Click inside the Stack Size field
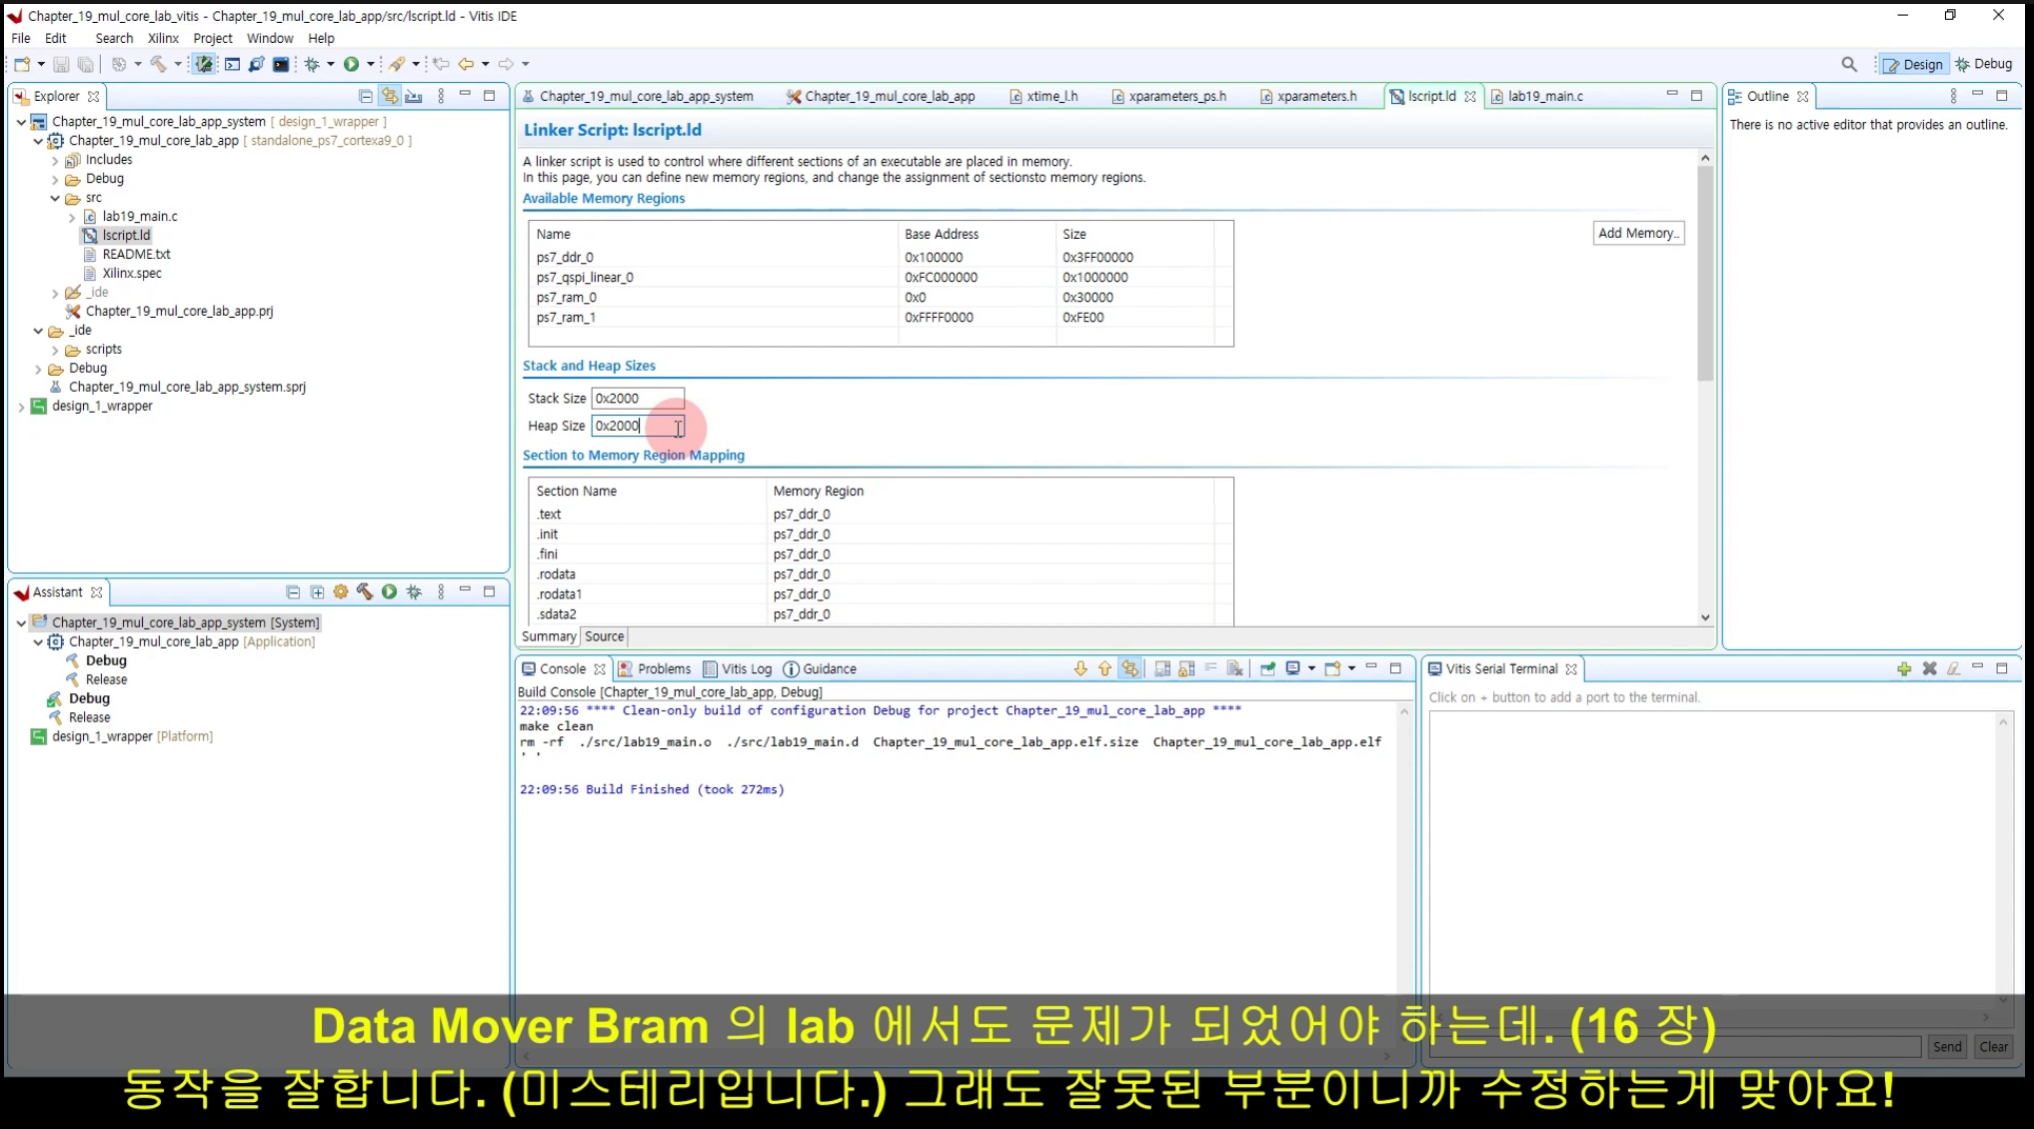Viewport: 2034px width, 1129px height. point(636,398)
